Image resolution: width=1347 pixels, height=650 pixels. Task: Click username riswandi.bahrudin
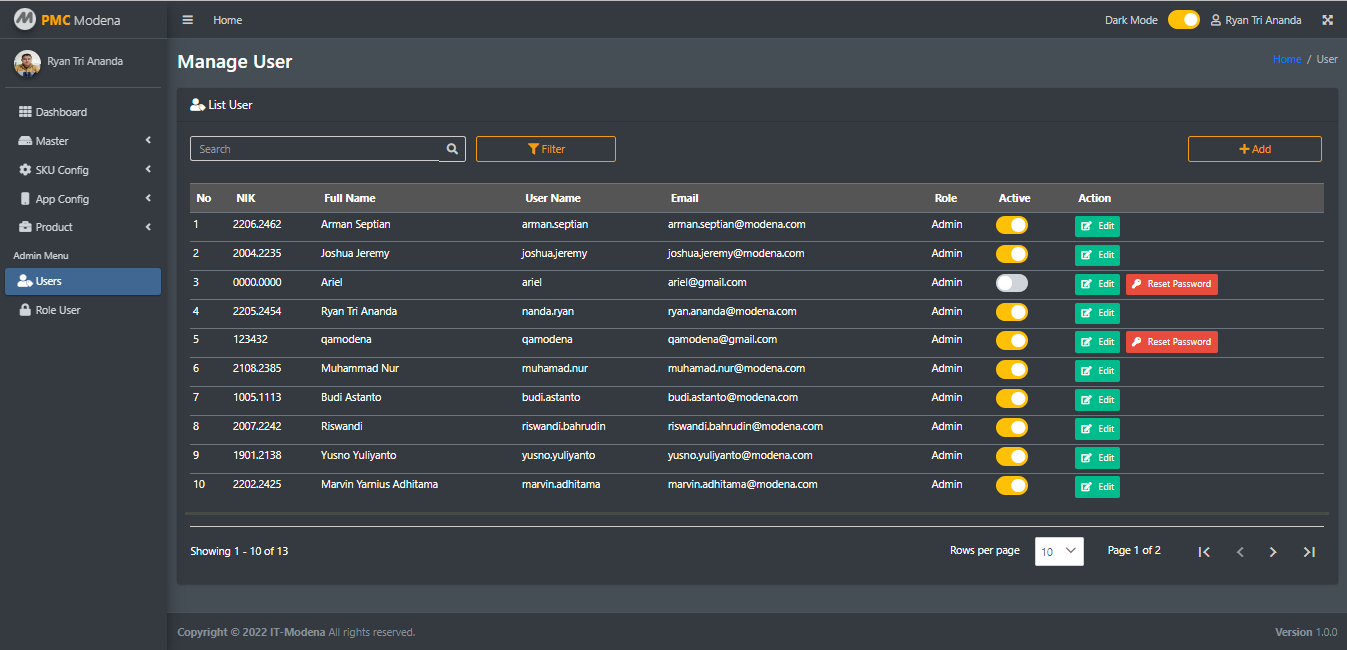tap(564, 426)
